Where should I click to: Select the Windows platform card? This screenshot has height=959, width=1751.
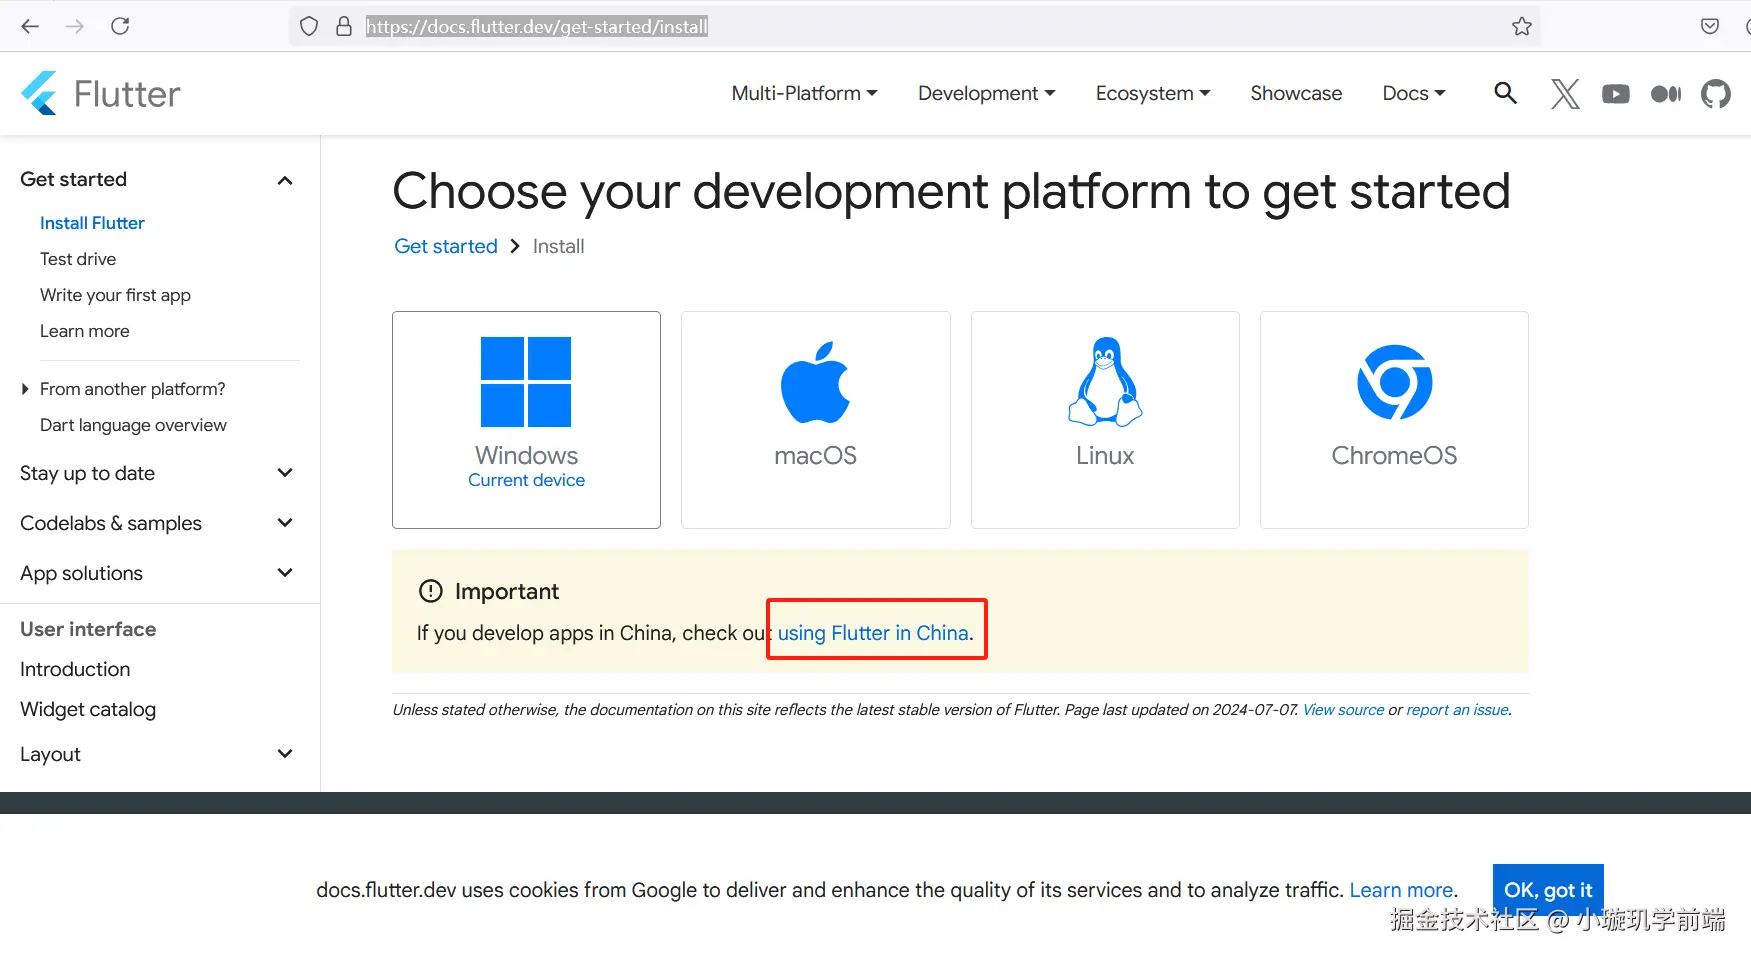[x=526, y=419]
